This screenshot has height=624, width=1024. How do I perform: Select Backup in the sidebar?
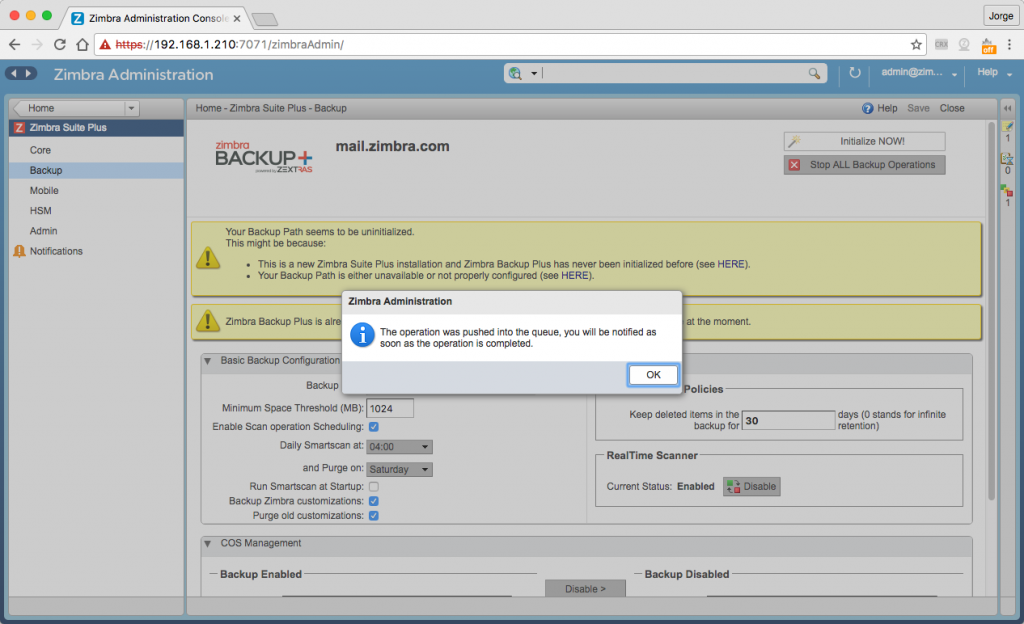point(96,170)
